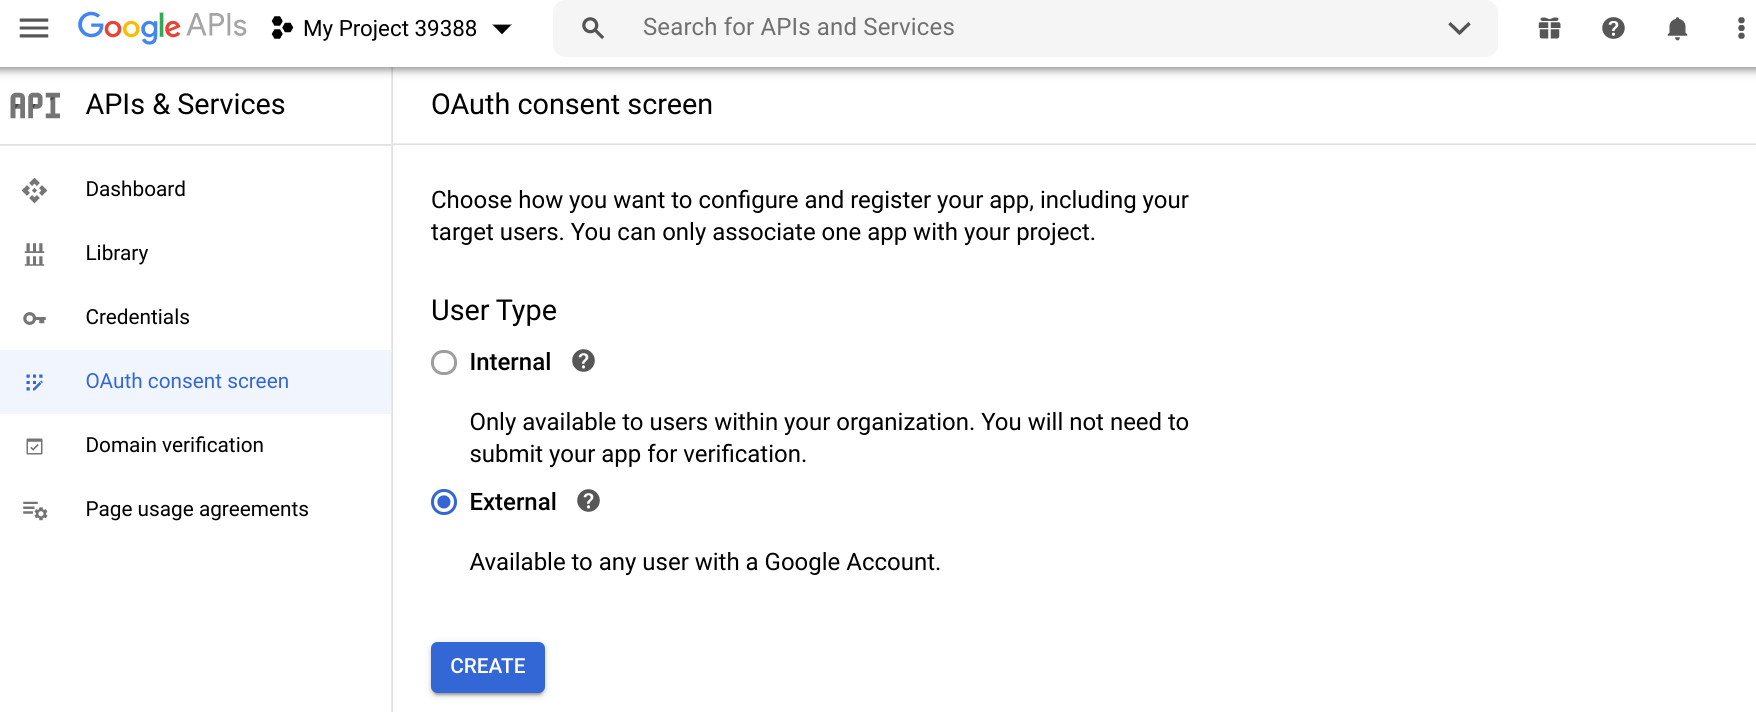Open the My Project 39388 project selector
Image resolution: width=1756 pixels, height=712 pixels.
[392, 28]
